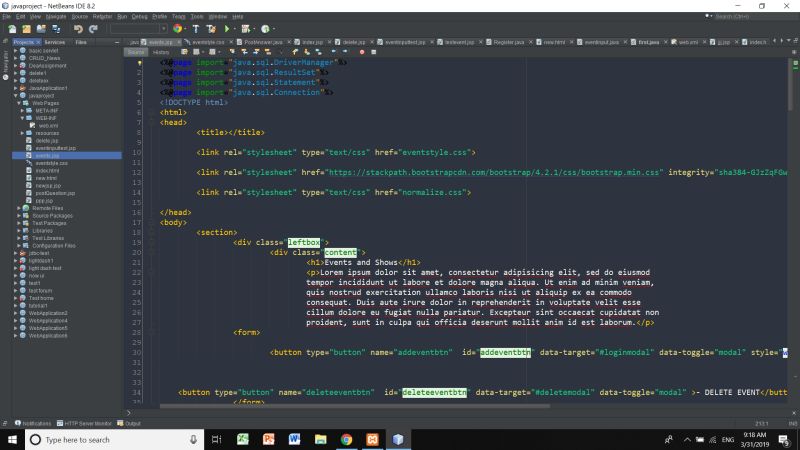Click the Find Next Occurrence icon

pos(256,52)
